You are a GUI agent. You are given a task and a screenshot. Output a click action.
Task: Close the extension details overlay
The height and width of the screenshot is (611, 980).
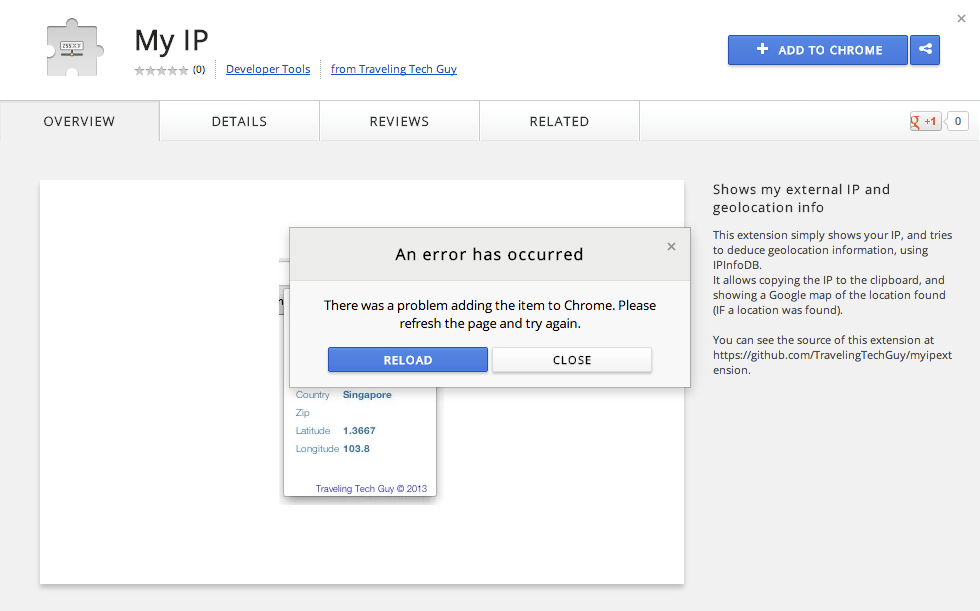[961, 19]
